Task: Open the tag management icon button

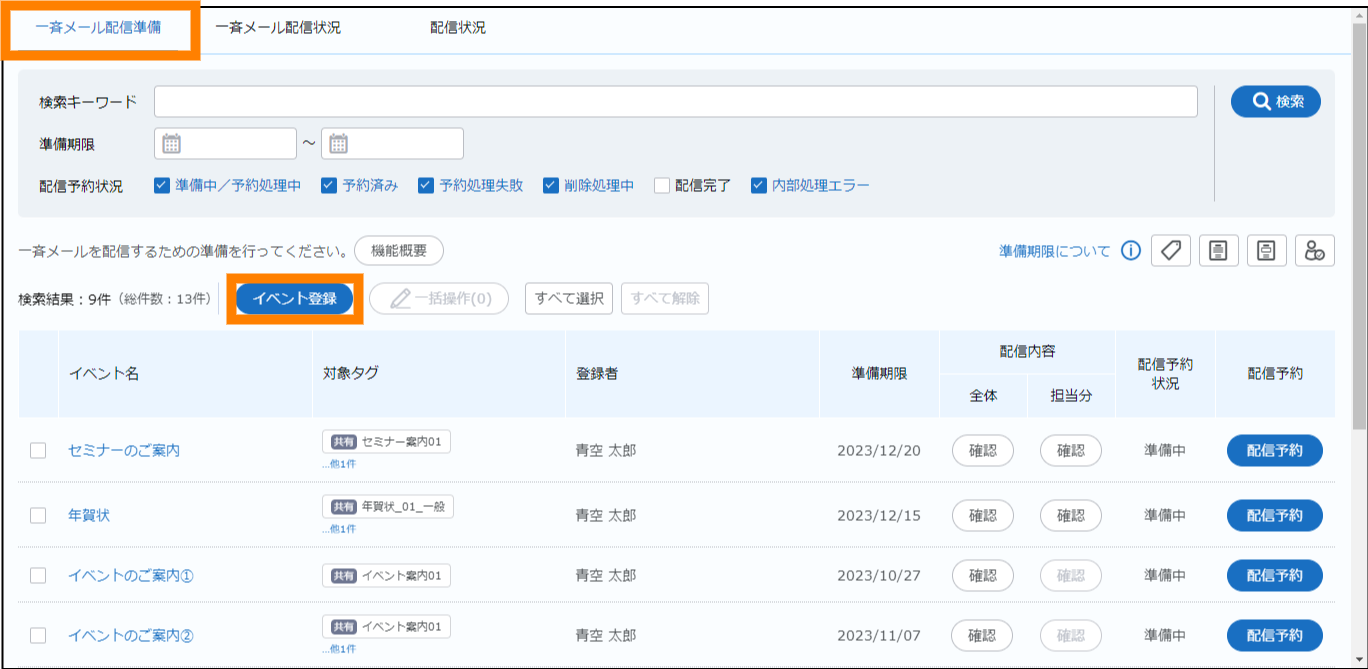Action: 1171,251
